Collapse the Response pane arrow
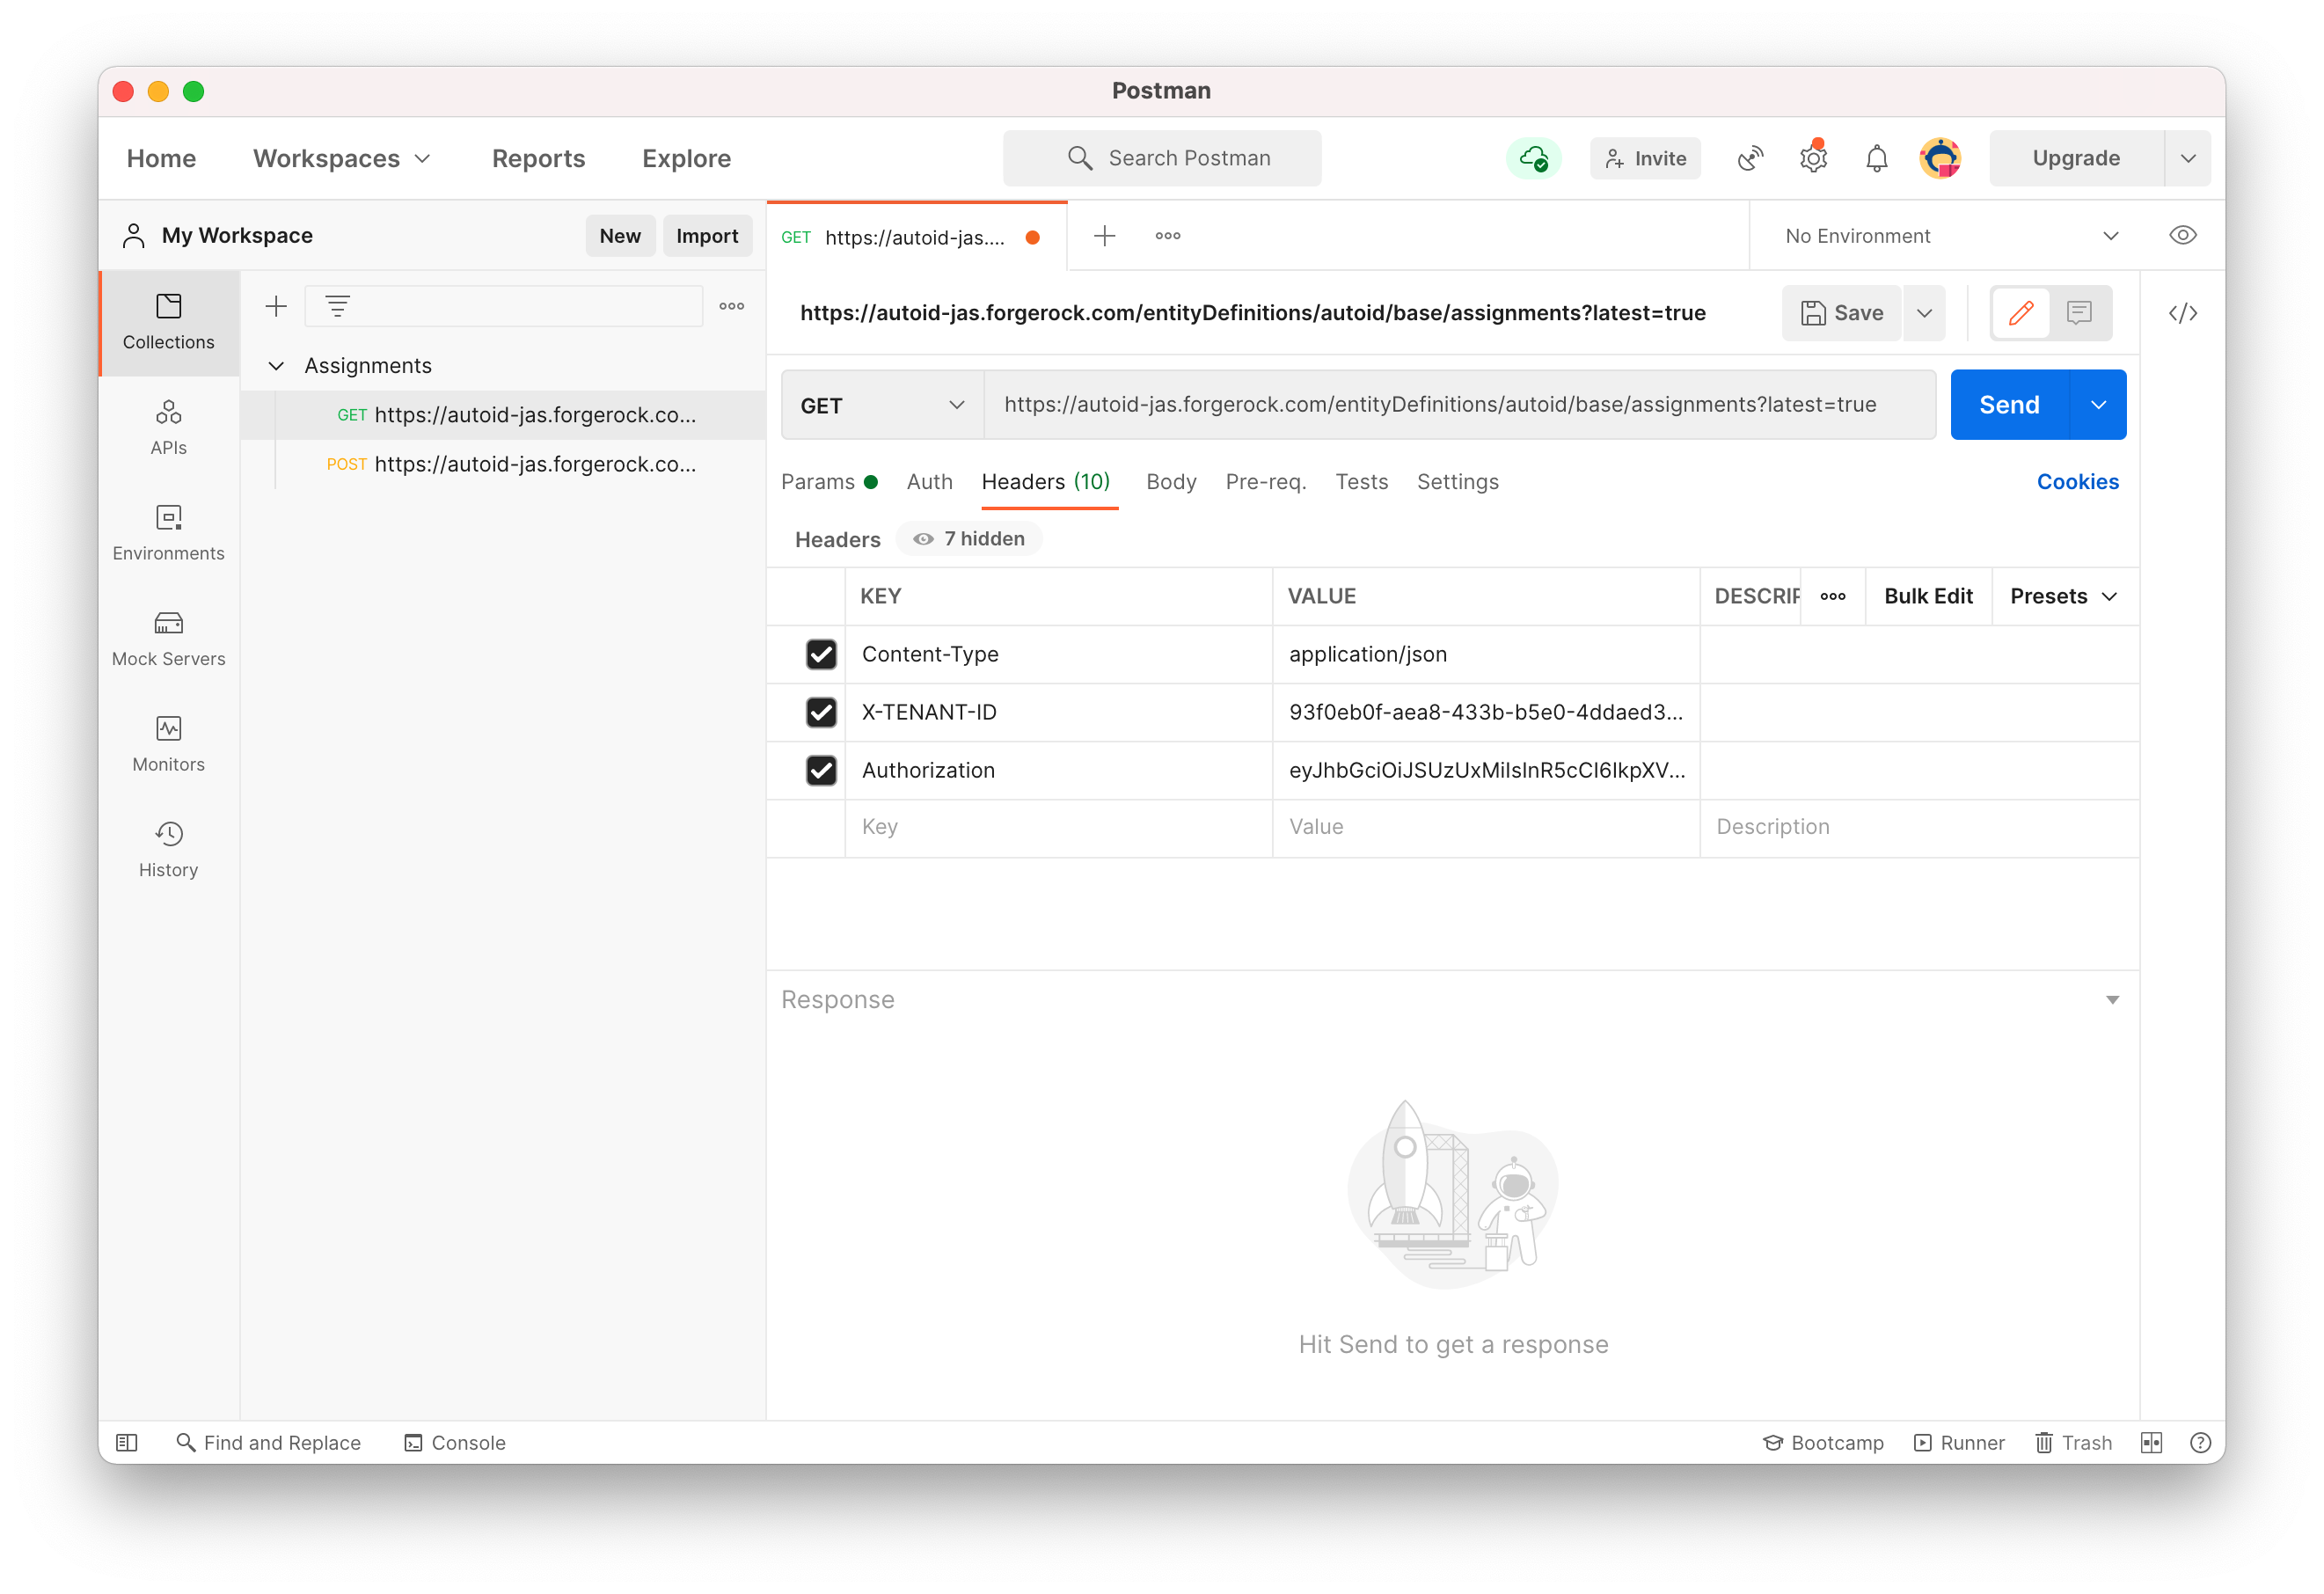 2112,1000
